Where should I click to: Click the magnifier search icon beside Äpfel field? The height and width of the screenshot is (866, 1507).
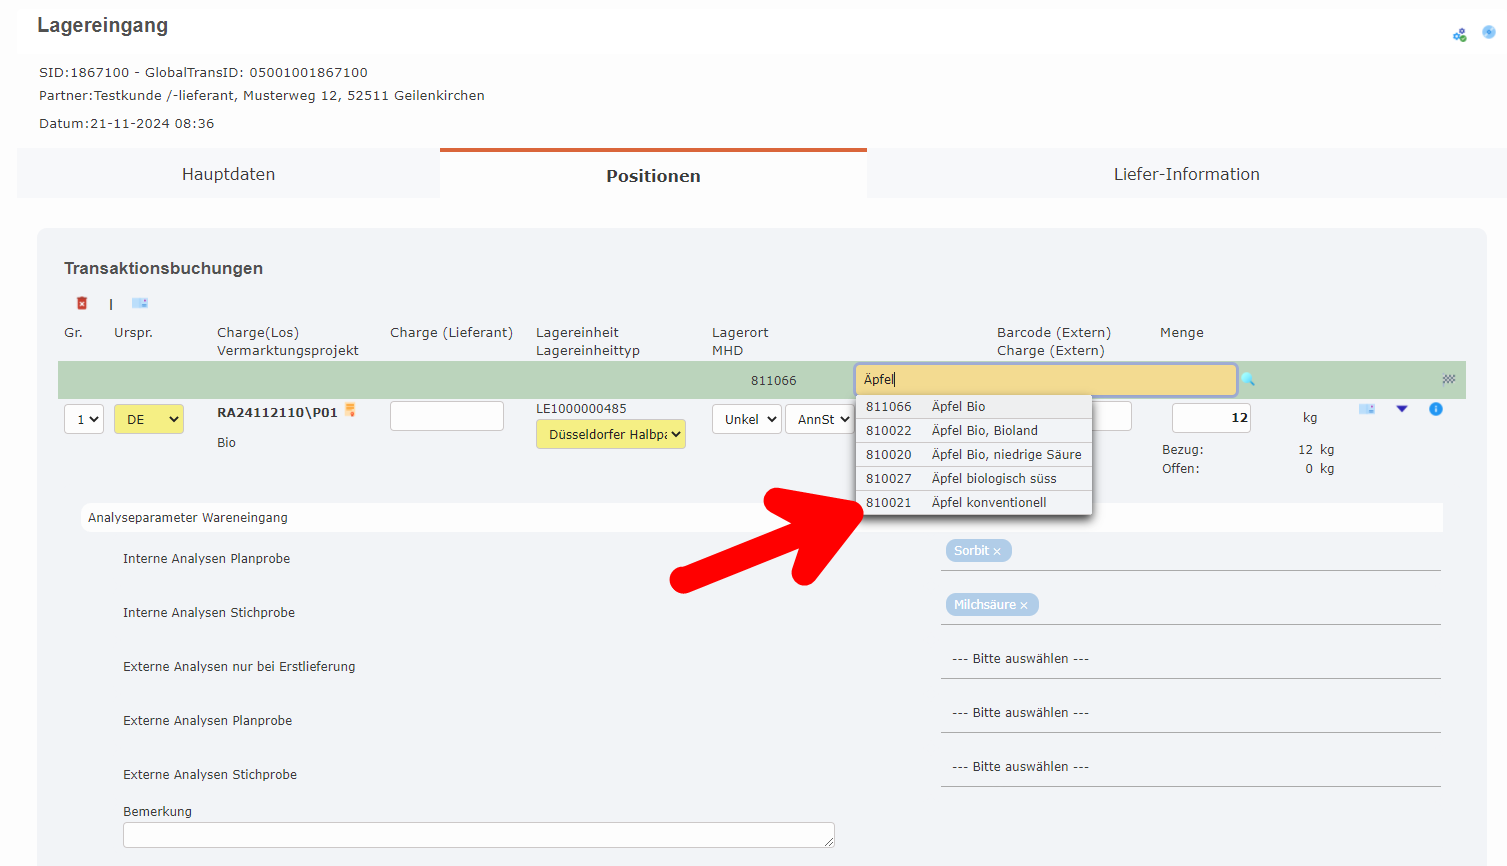1248,379
